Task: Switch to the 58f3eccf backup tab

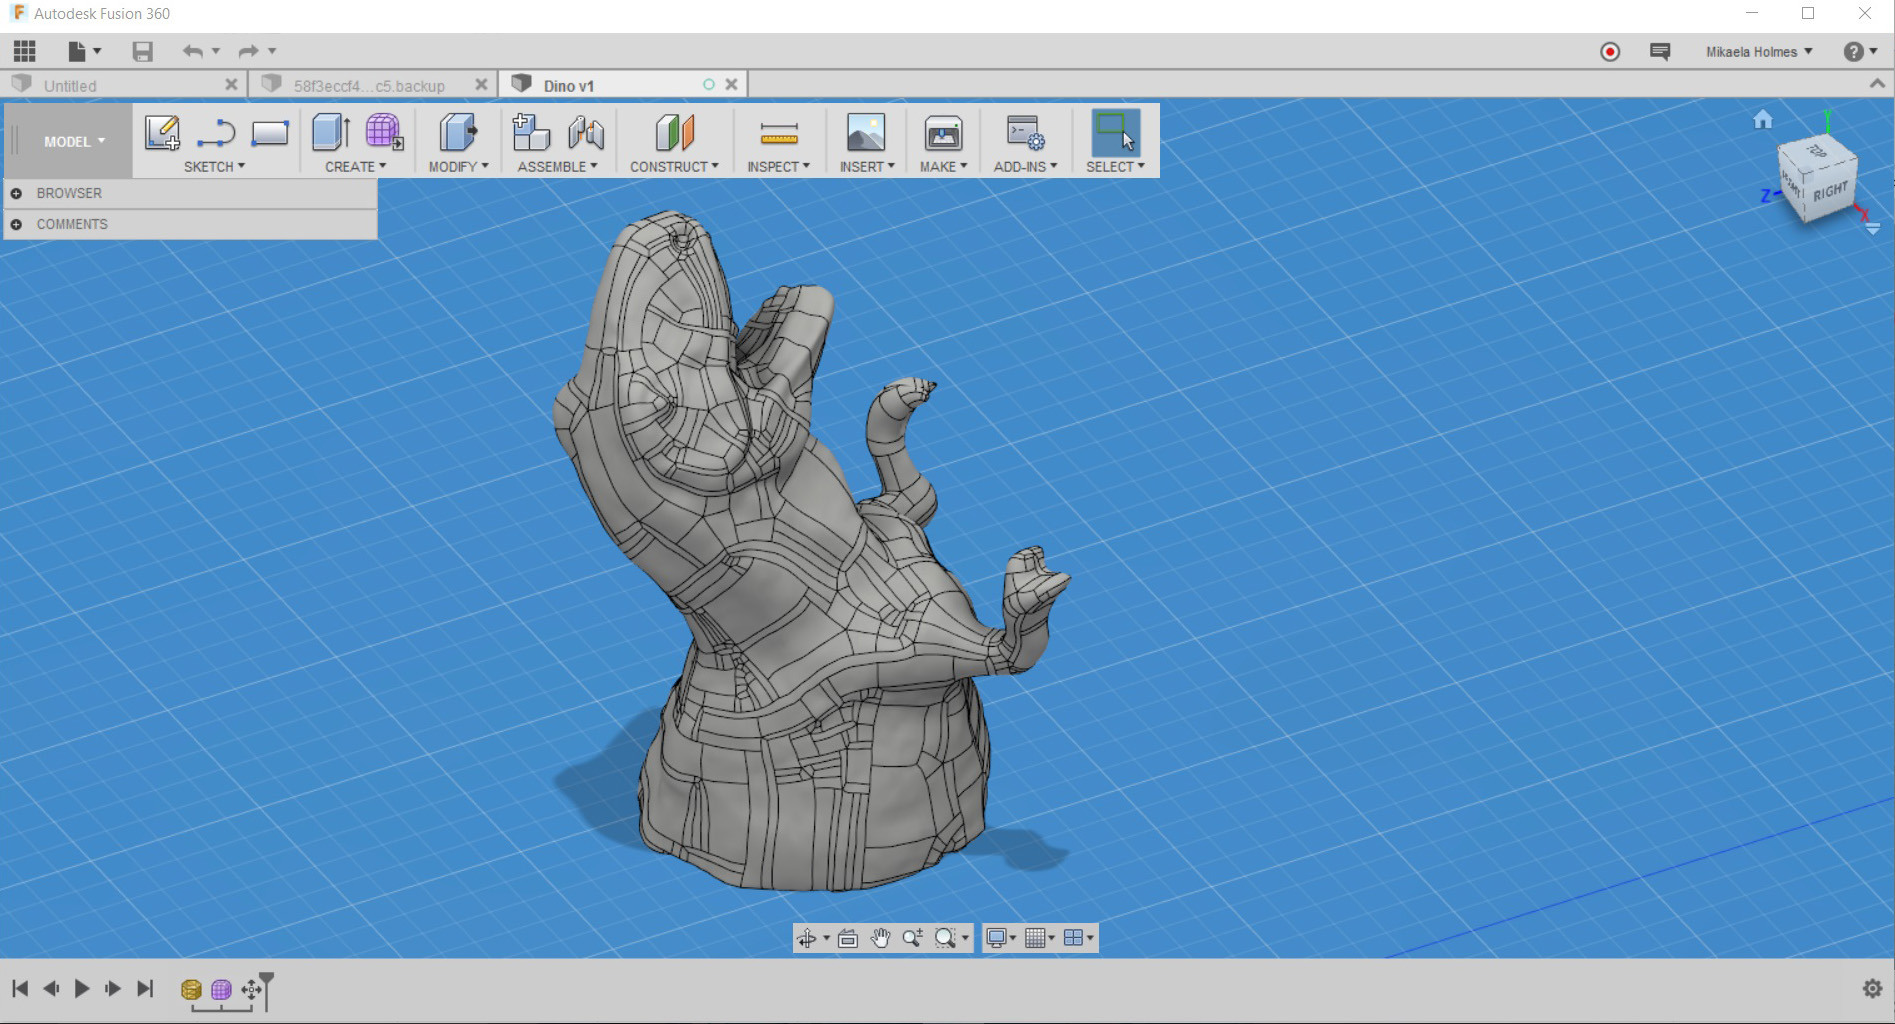Action: click(368, 86)
